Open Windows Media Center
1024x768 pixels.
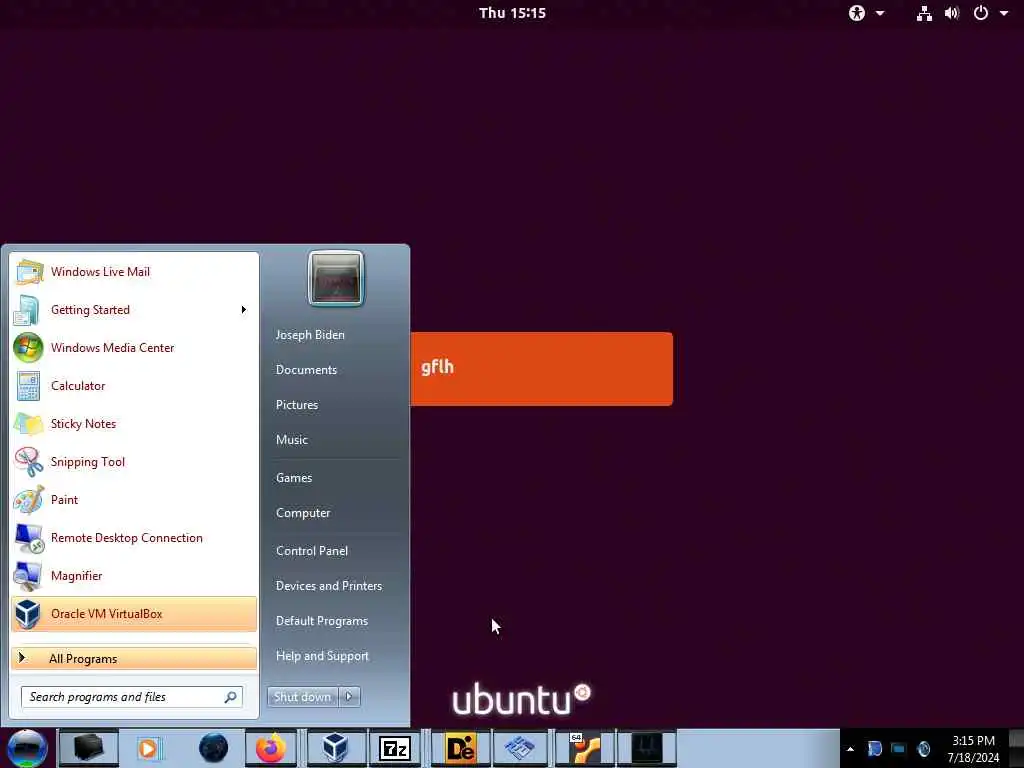click(x=134, y=347)
